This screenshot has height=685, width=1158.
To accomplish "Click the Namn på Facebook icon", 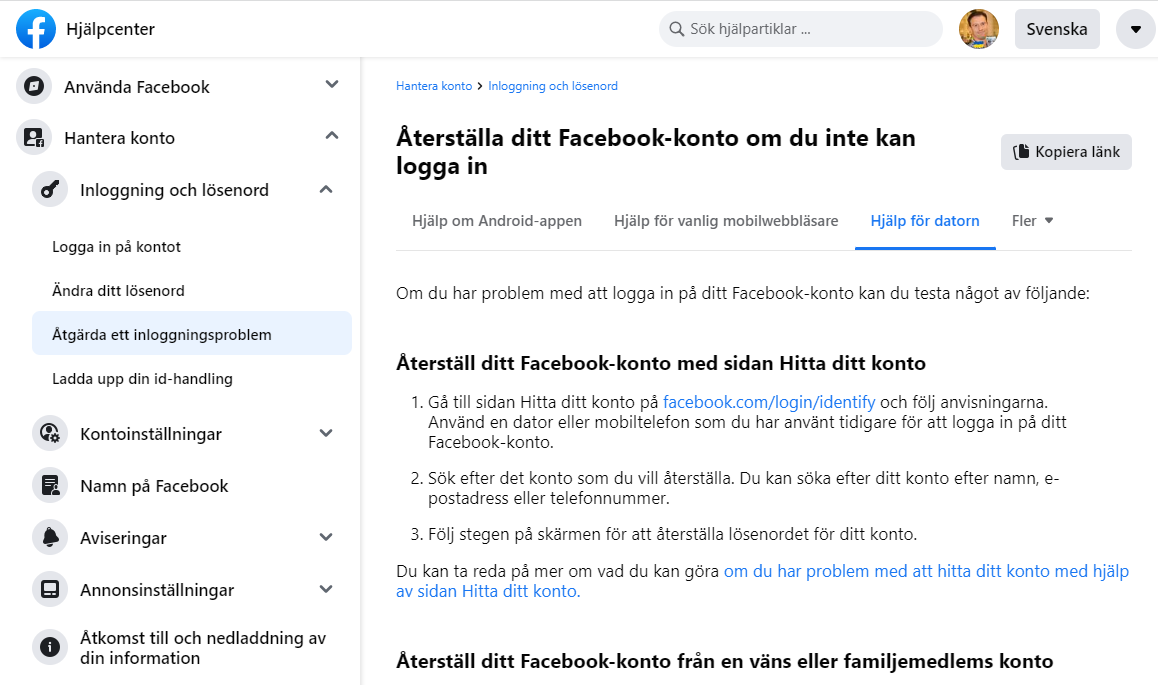I will (x=50, y=486).
